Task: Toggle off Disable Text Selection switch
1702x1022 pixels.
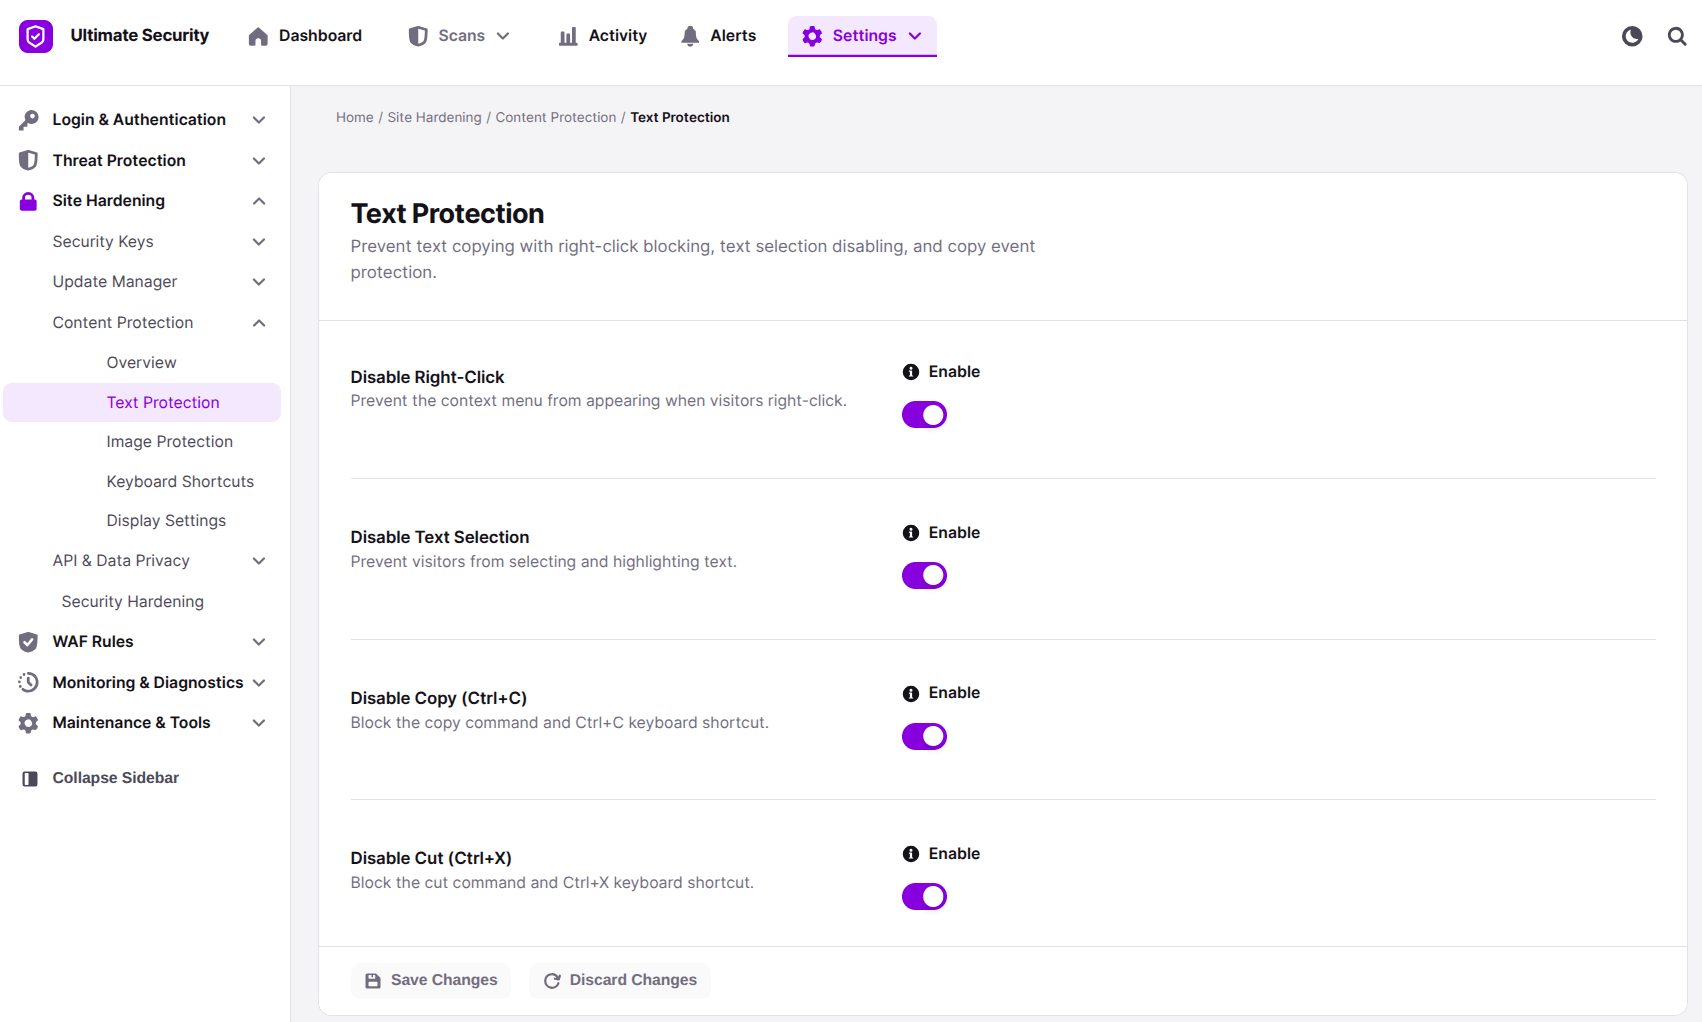Action: click(x=924, y=576)
